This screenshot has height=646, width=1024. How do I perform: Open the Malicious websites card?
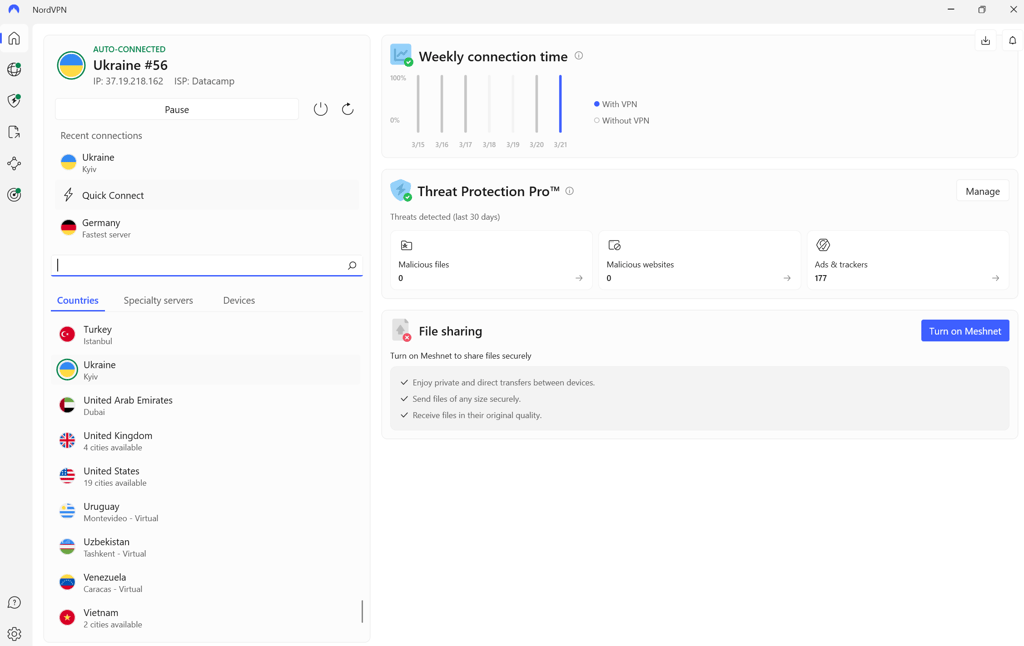[x=699, y=260]
